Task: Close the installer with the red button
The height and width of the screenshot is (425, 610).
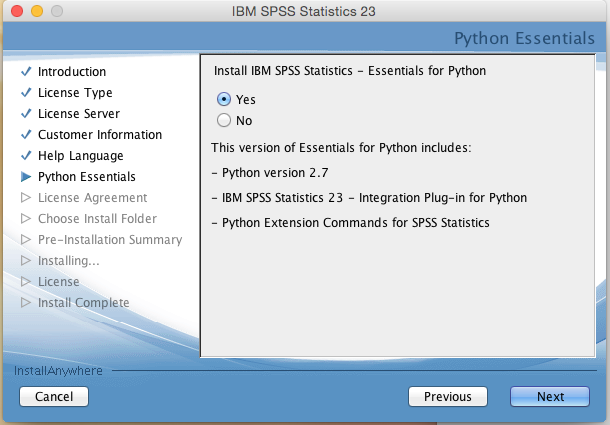Action: [x=14, y=13]
